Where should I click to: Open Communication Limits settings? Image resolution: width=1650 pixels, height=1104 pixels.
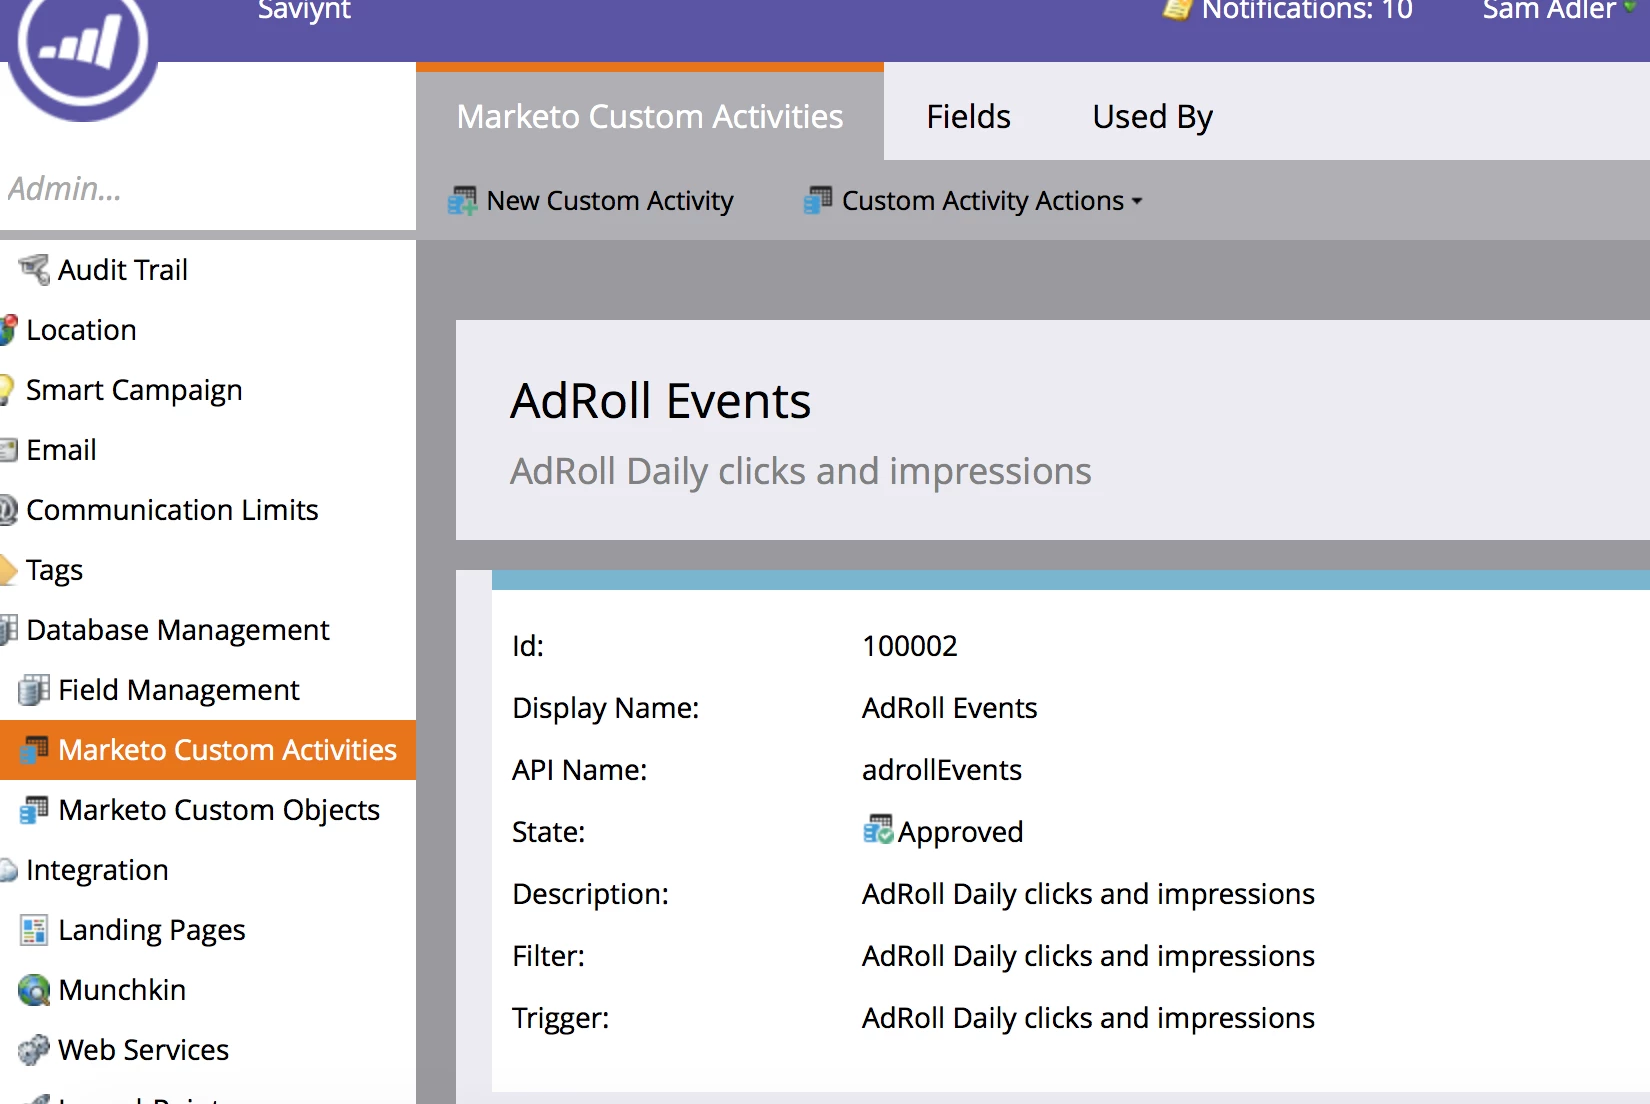pos(172,510)
